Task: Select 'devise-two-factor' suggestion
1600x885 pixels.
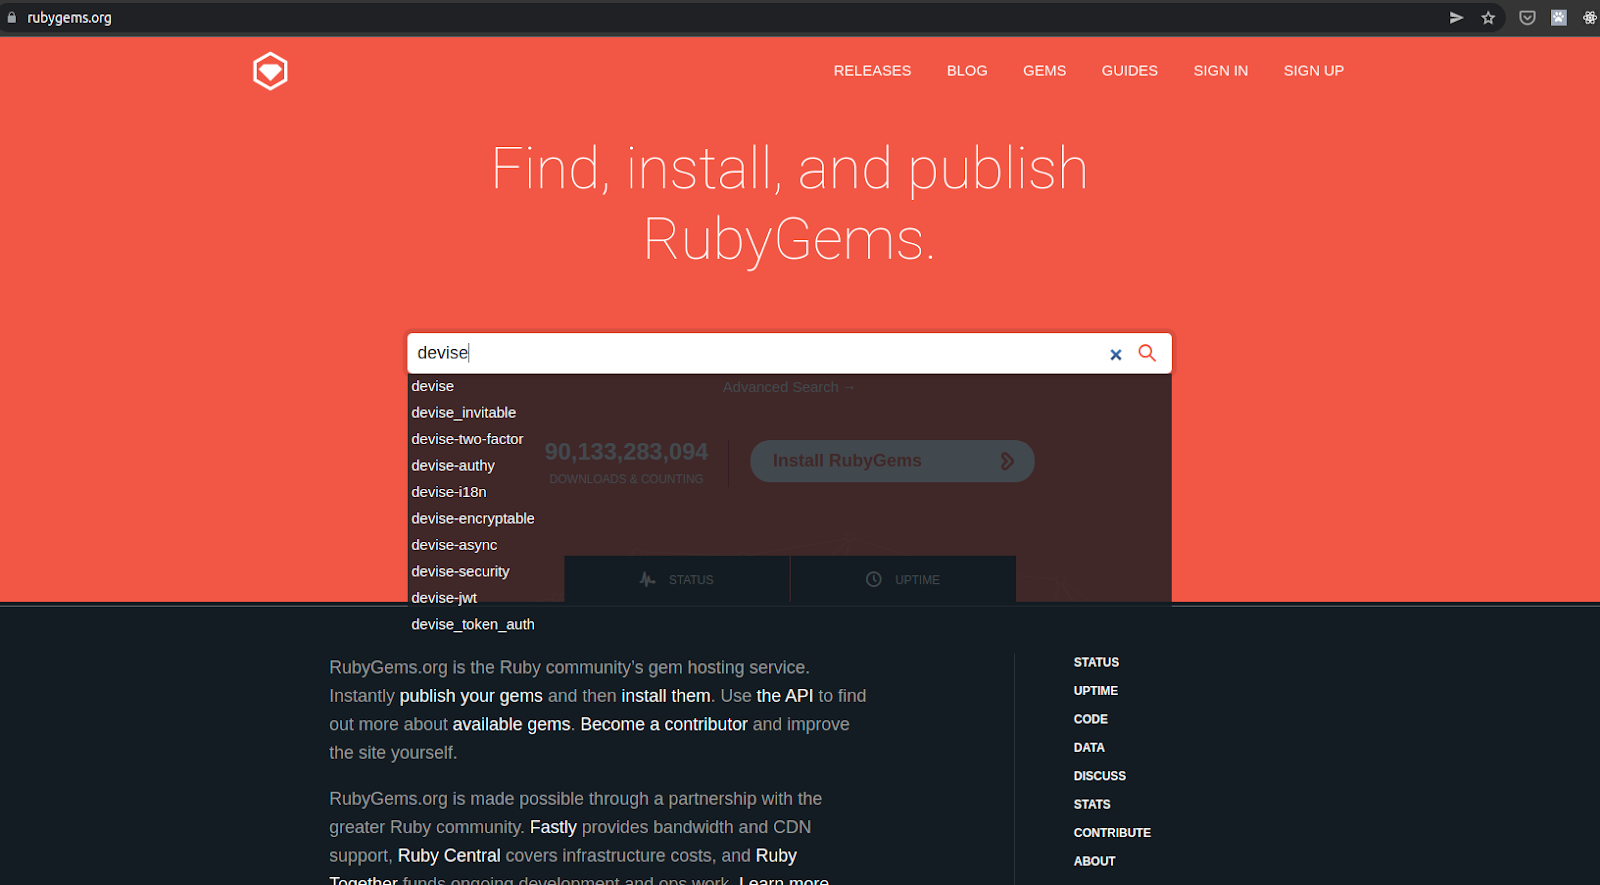Action: [x=467, y=439]
